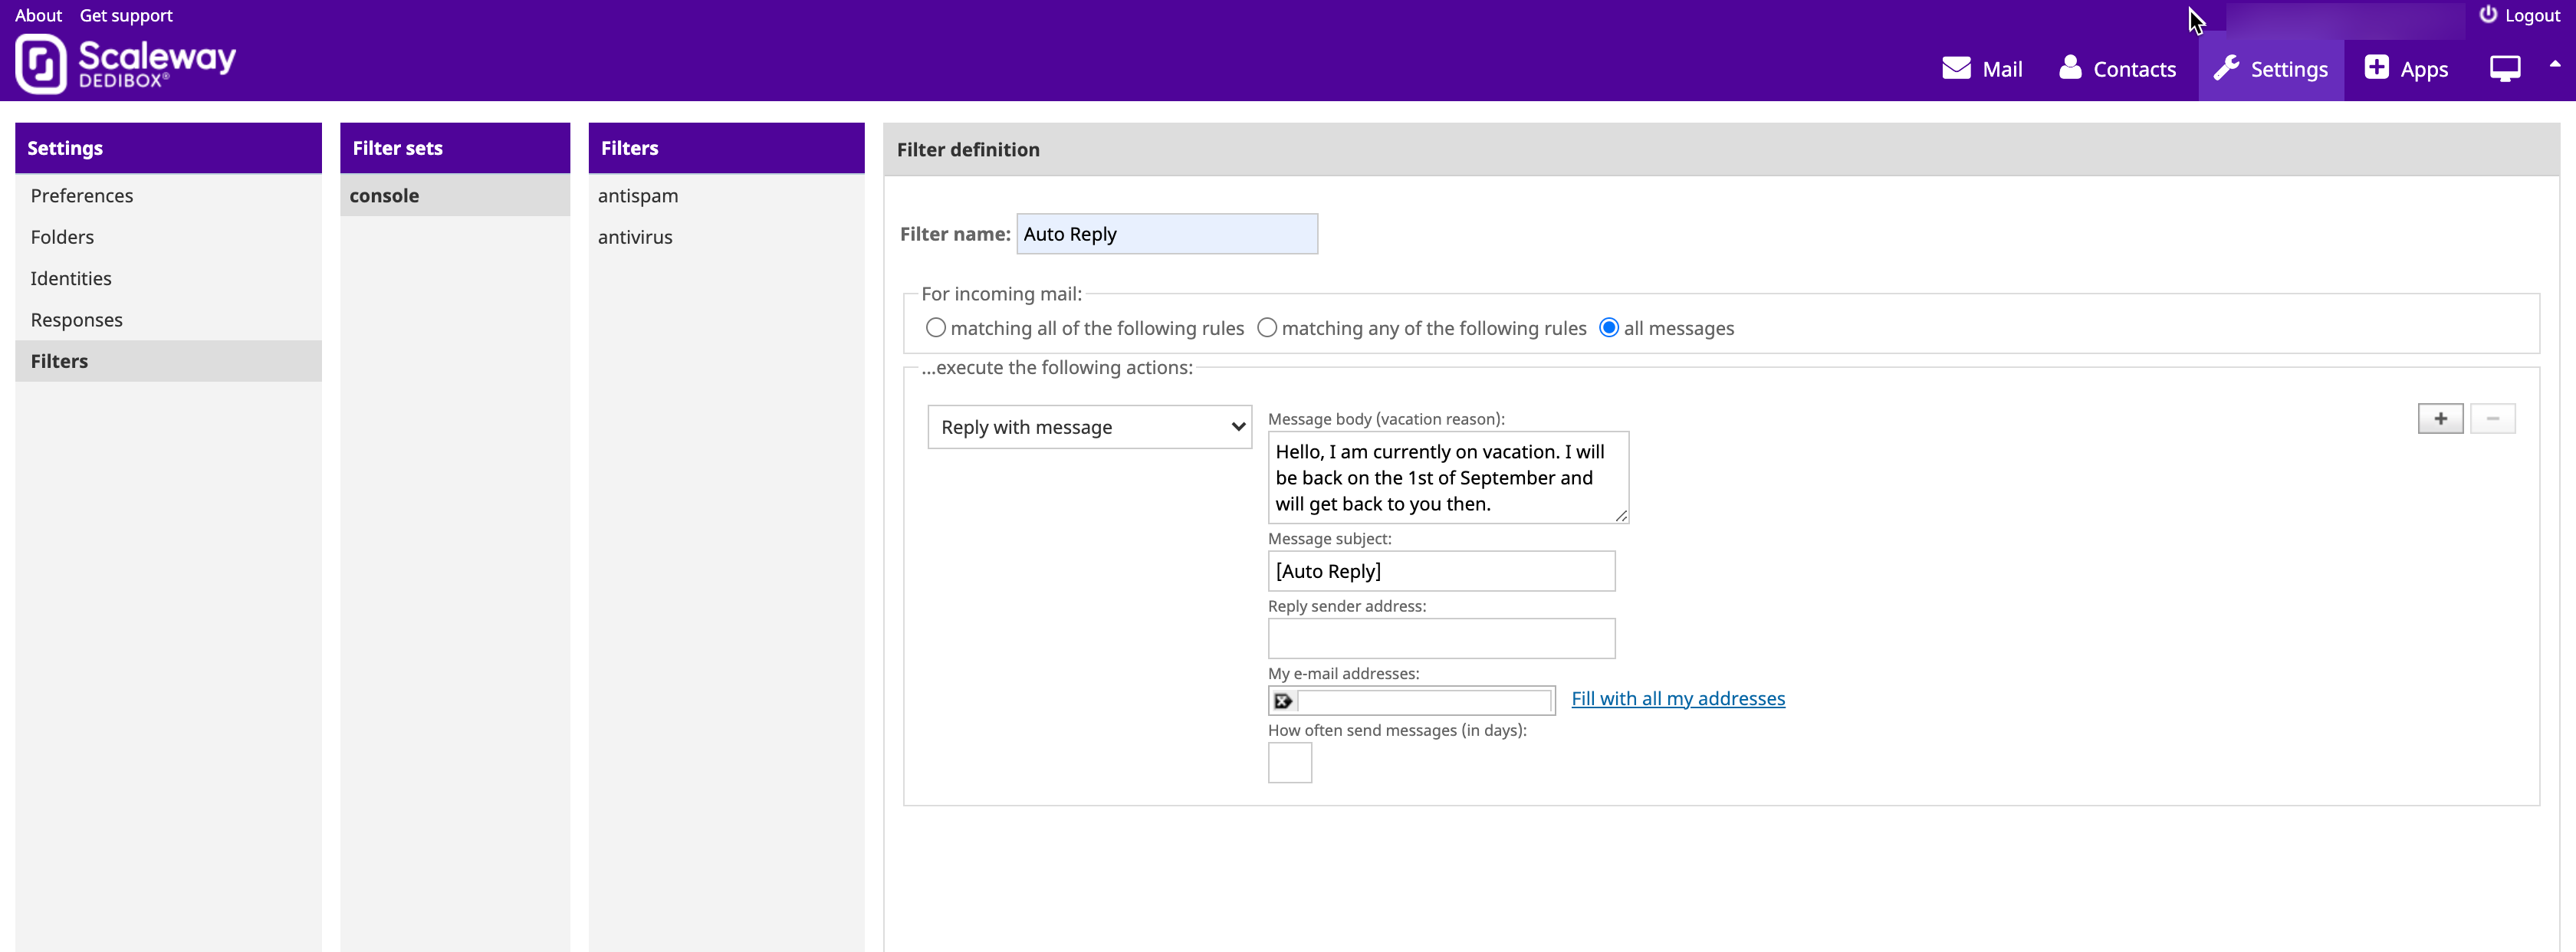Click the Mail envelope icon

click(x=1956, y=68)
